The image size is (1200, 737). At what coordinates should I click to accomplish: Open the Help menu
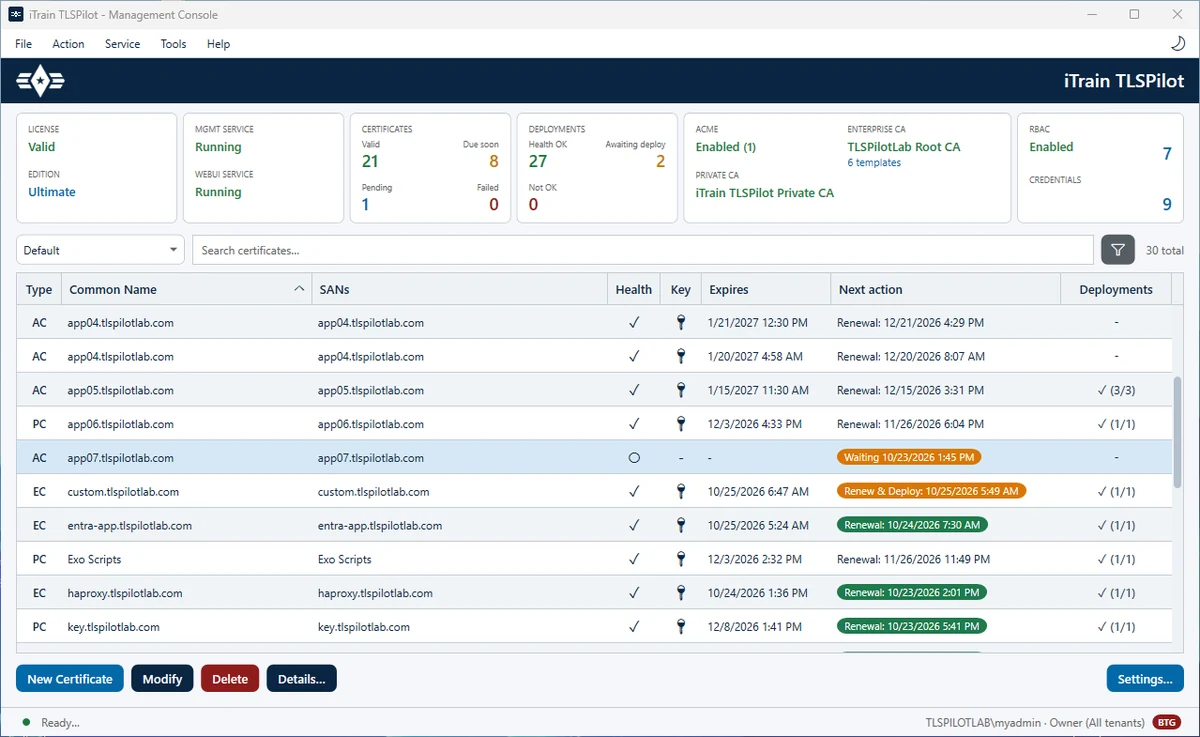(x=218, y=44)
